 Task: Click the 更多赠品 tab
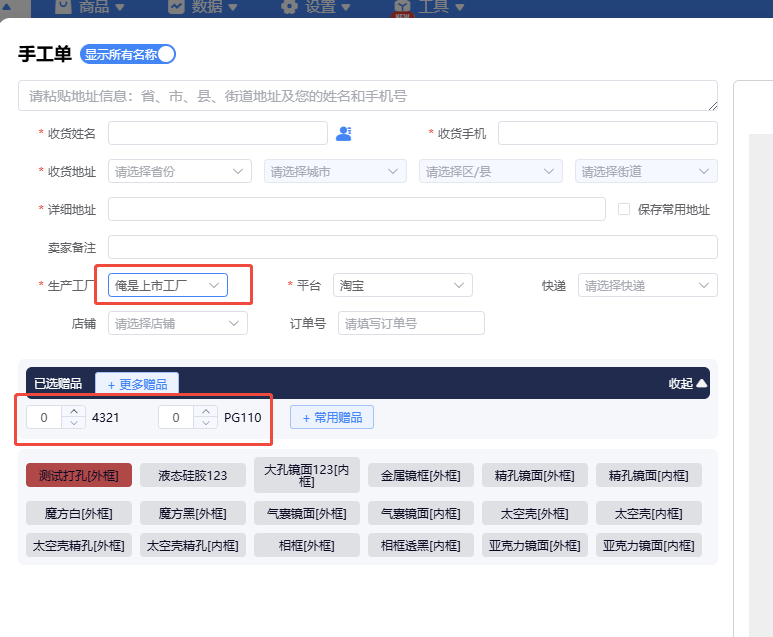tap(137, 384)
